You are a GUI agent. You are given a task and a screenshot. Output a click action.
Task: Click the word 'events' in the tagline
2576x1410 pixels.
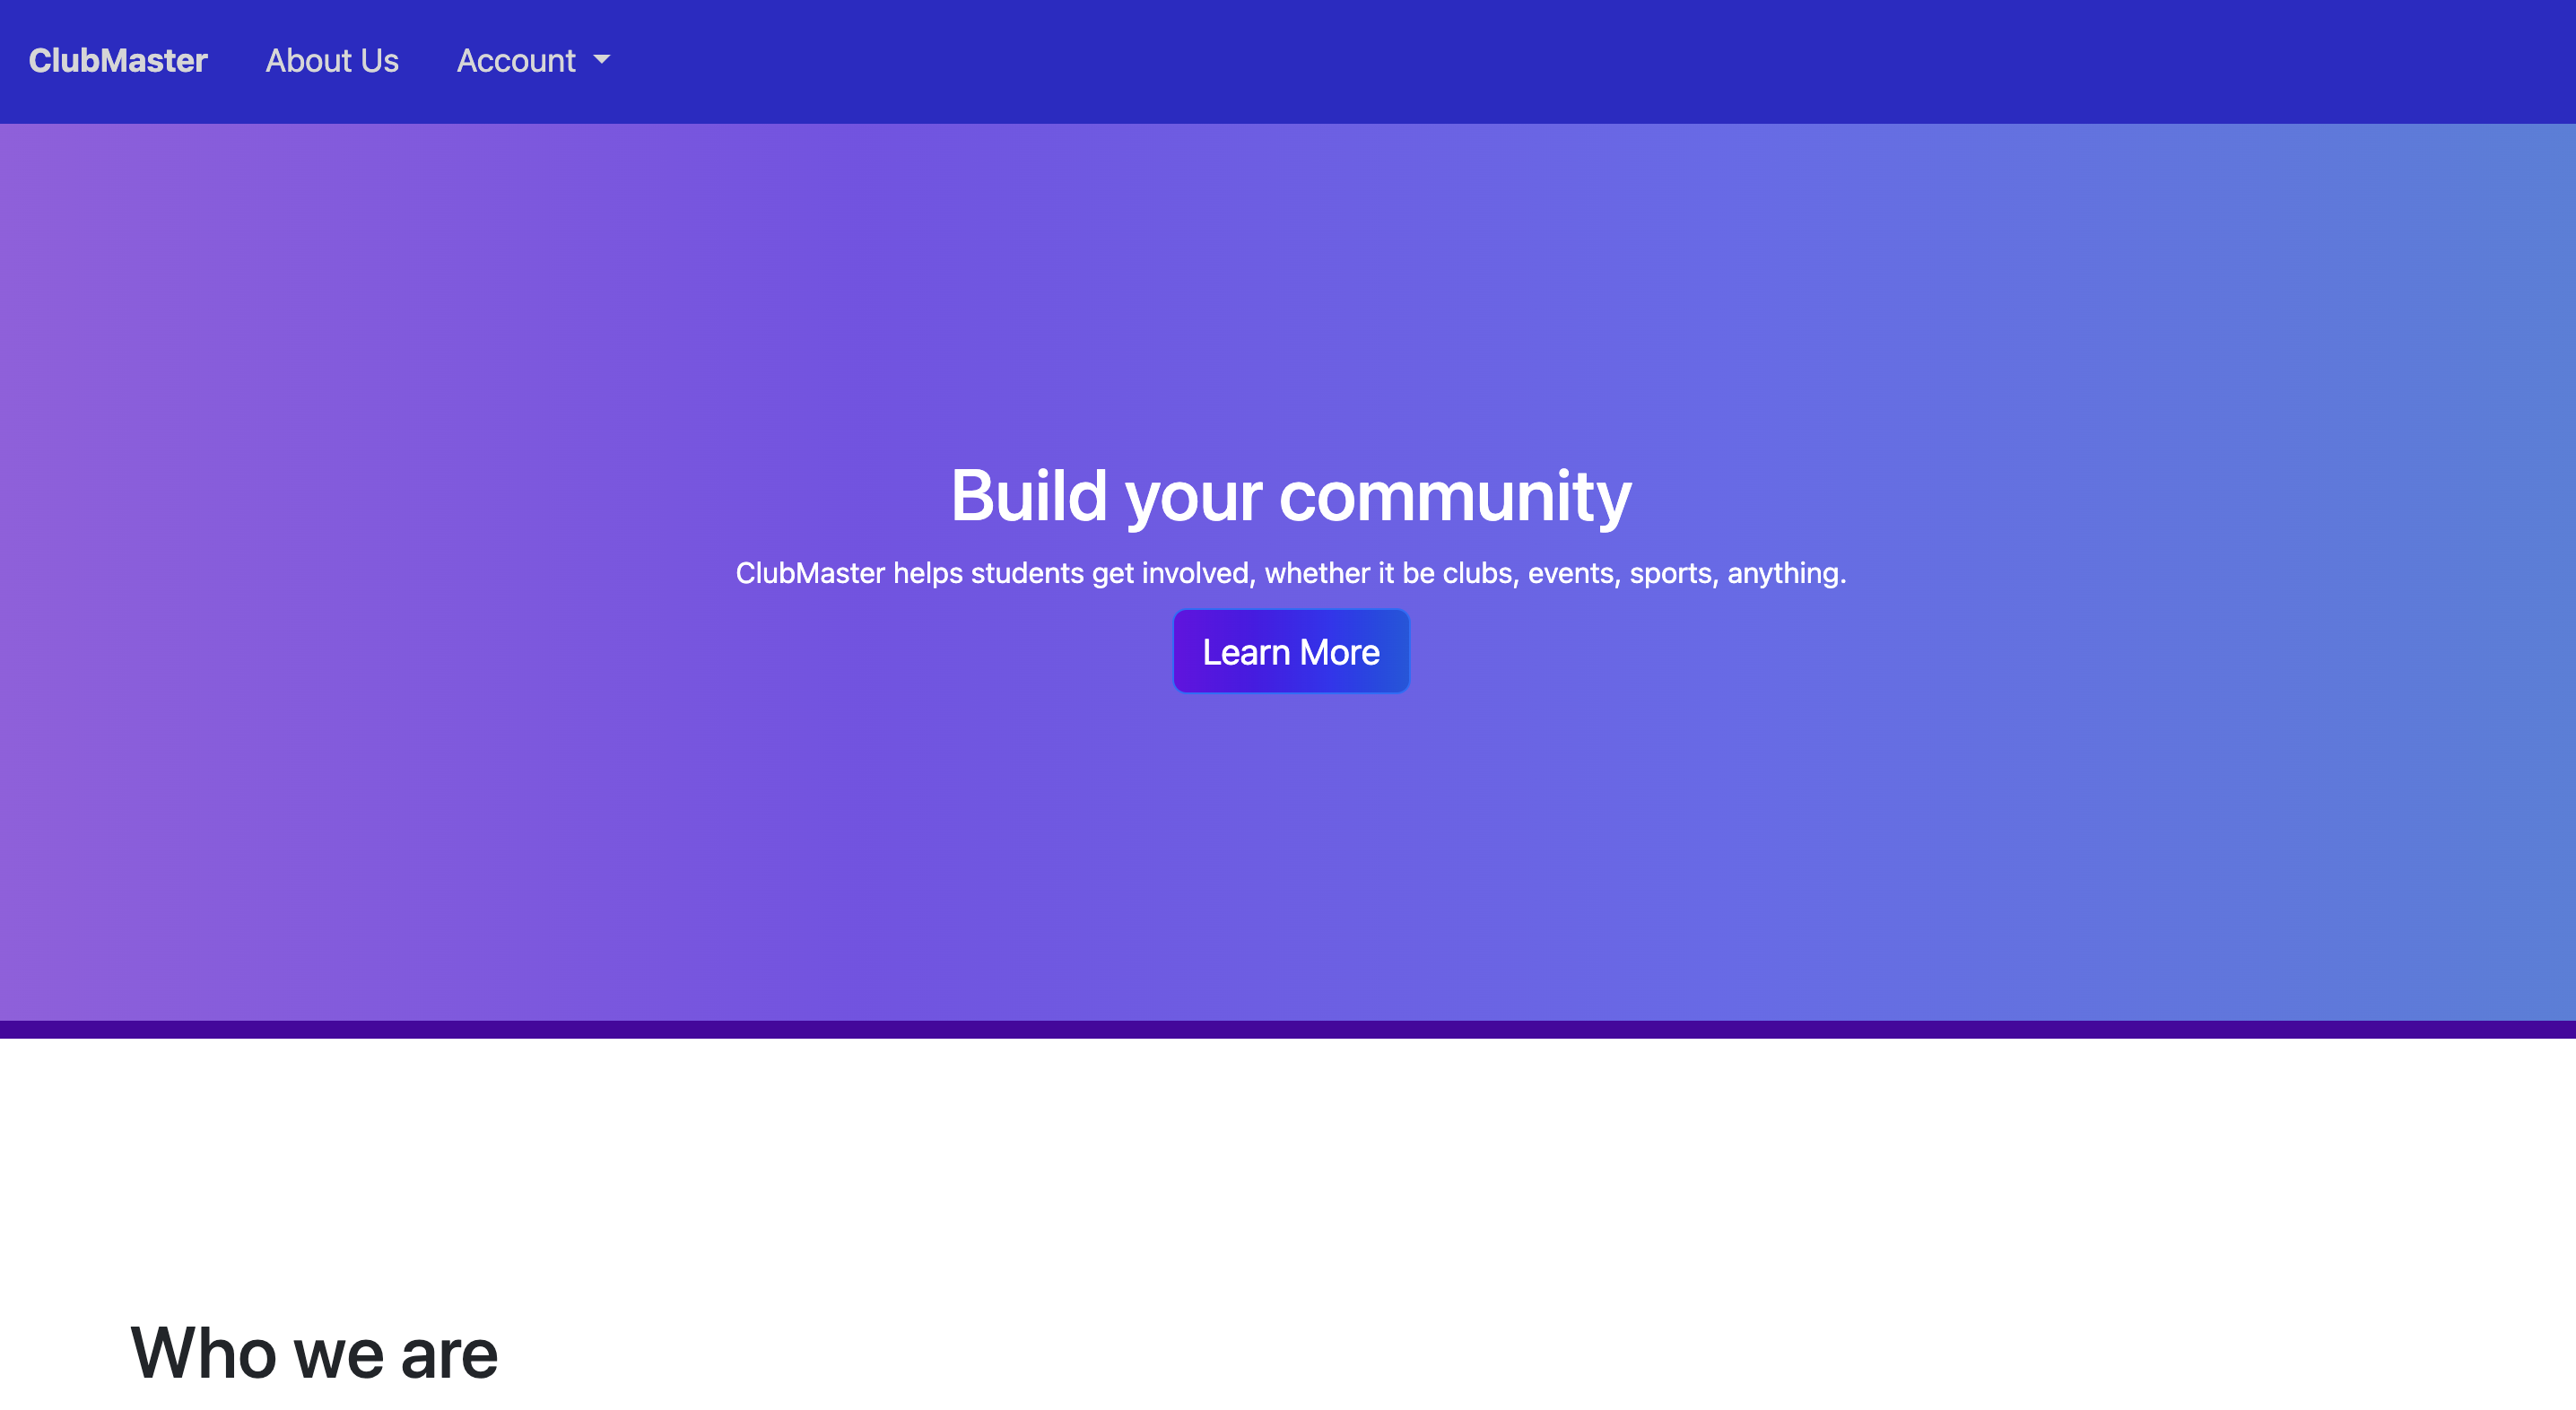click(1571, 573)
